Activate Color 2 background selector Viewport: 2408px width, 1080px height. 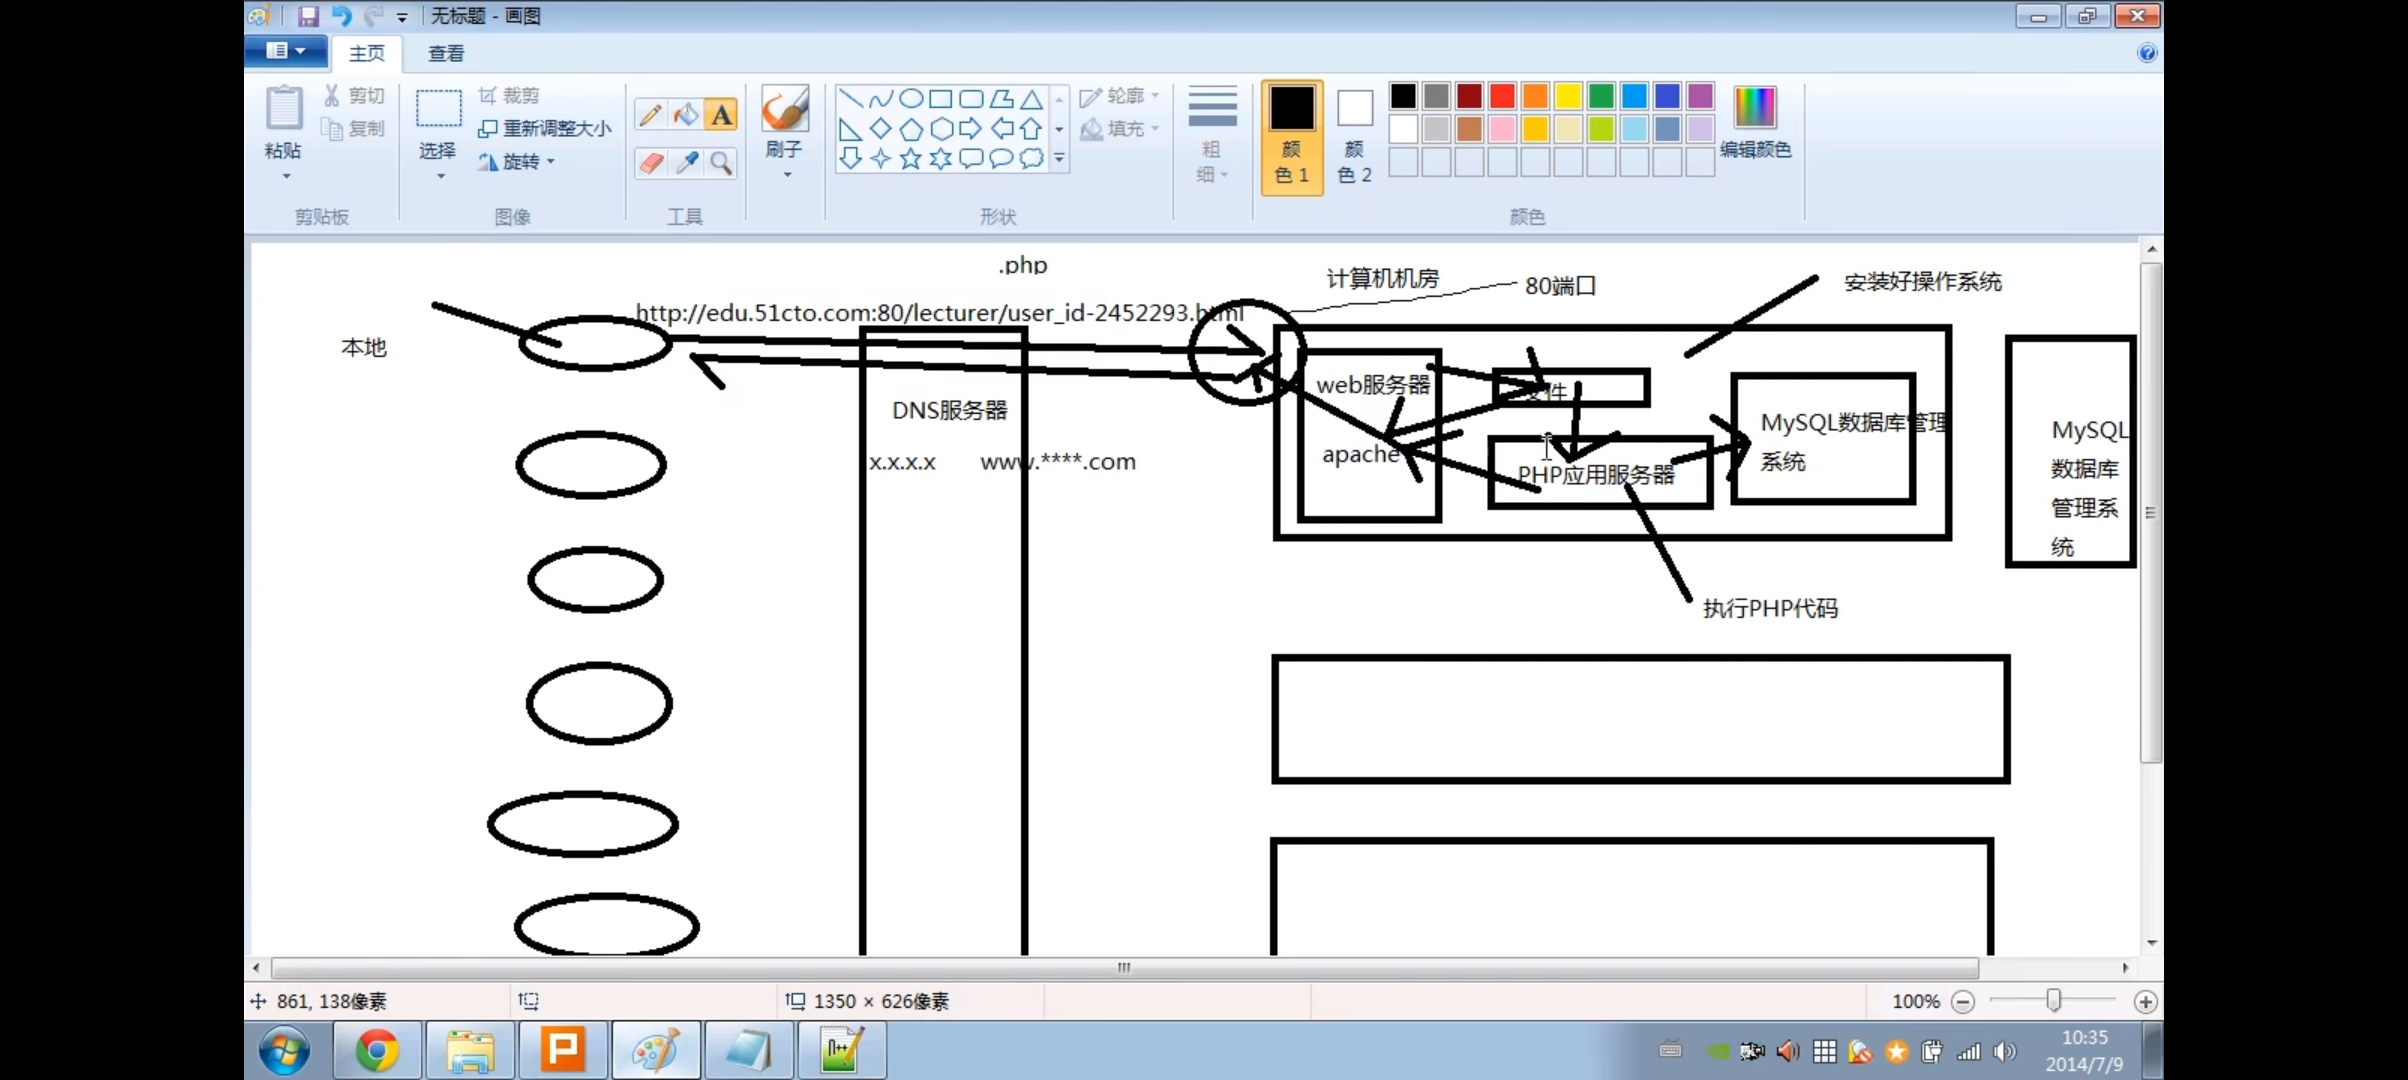(x=1354, y=137)
